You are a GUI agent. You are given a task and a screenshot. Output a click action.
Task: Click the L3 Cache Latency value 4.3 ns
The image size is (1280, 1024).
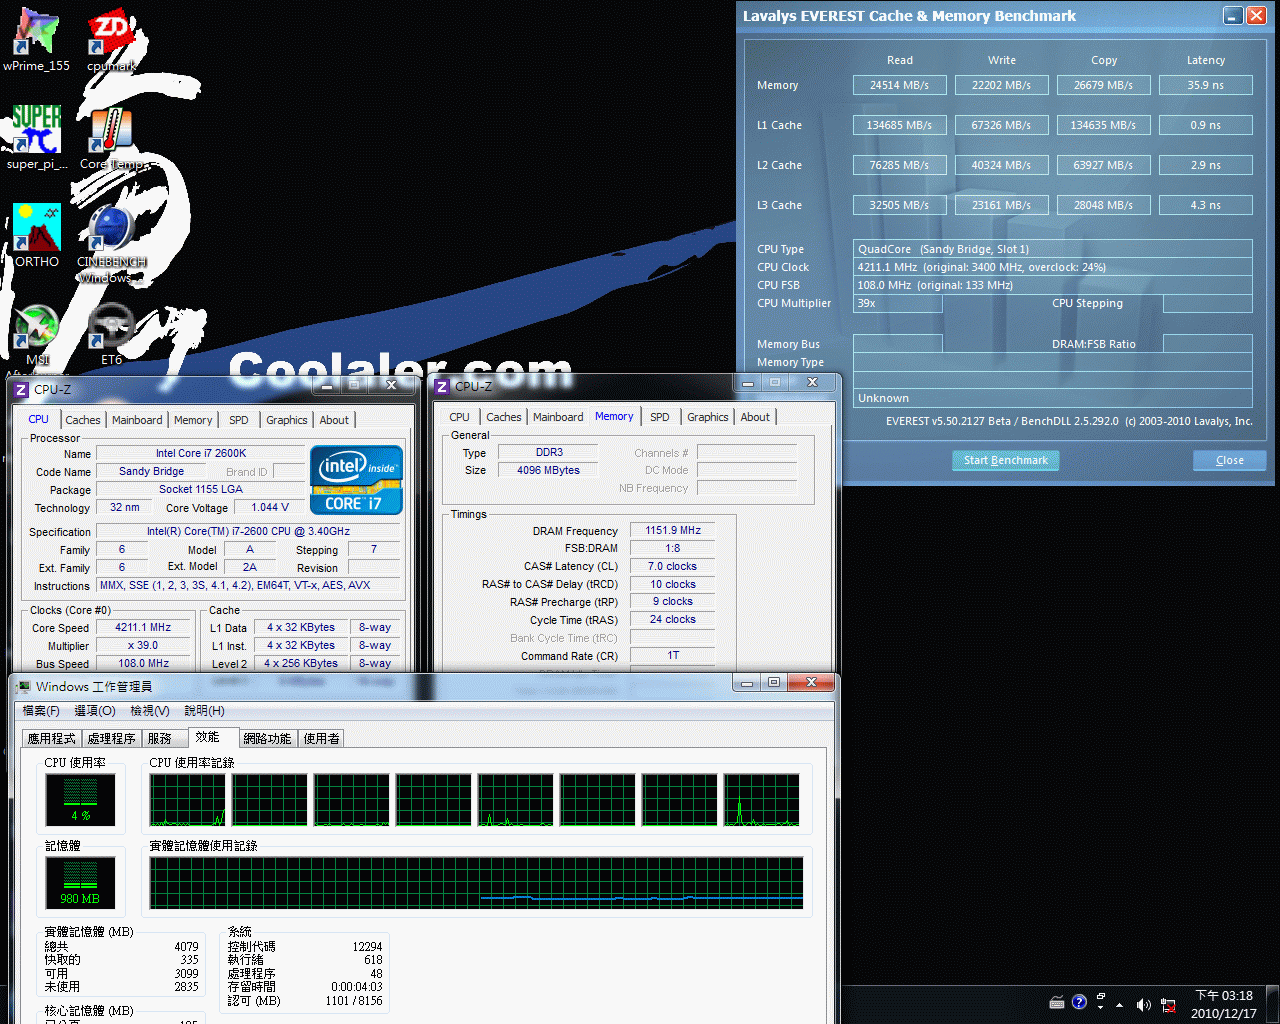coord(1206,205)
